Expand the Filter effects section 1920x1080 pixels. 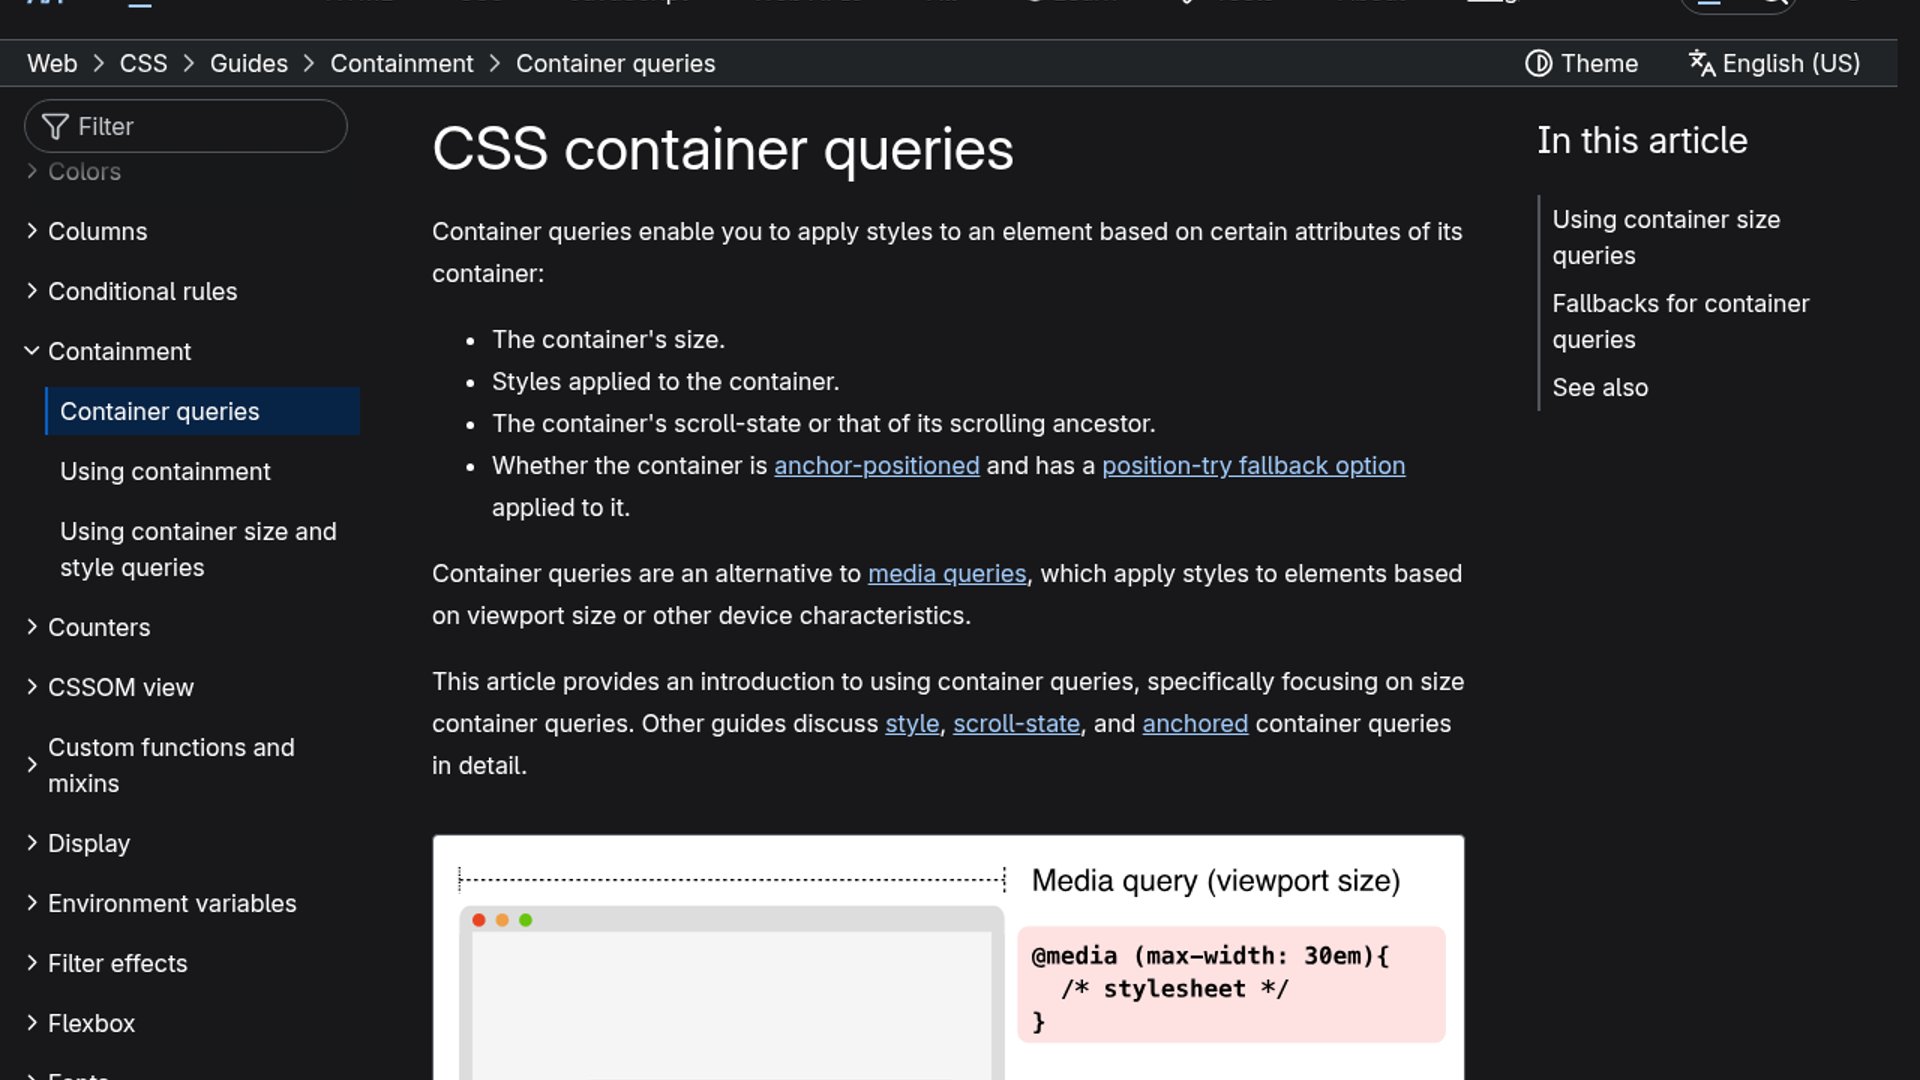pyautogui.click(x=32, y=963)
